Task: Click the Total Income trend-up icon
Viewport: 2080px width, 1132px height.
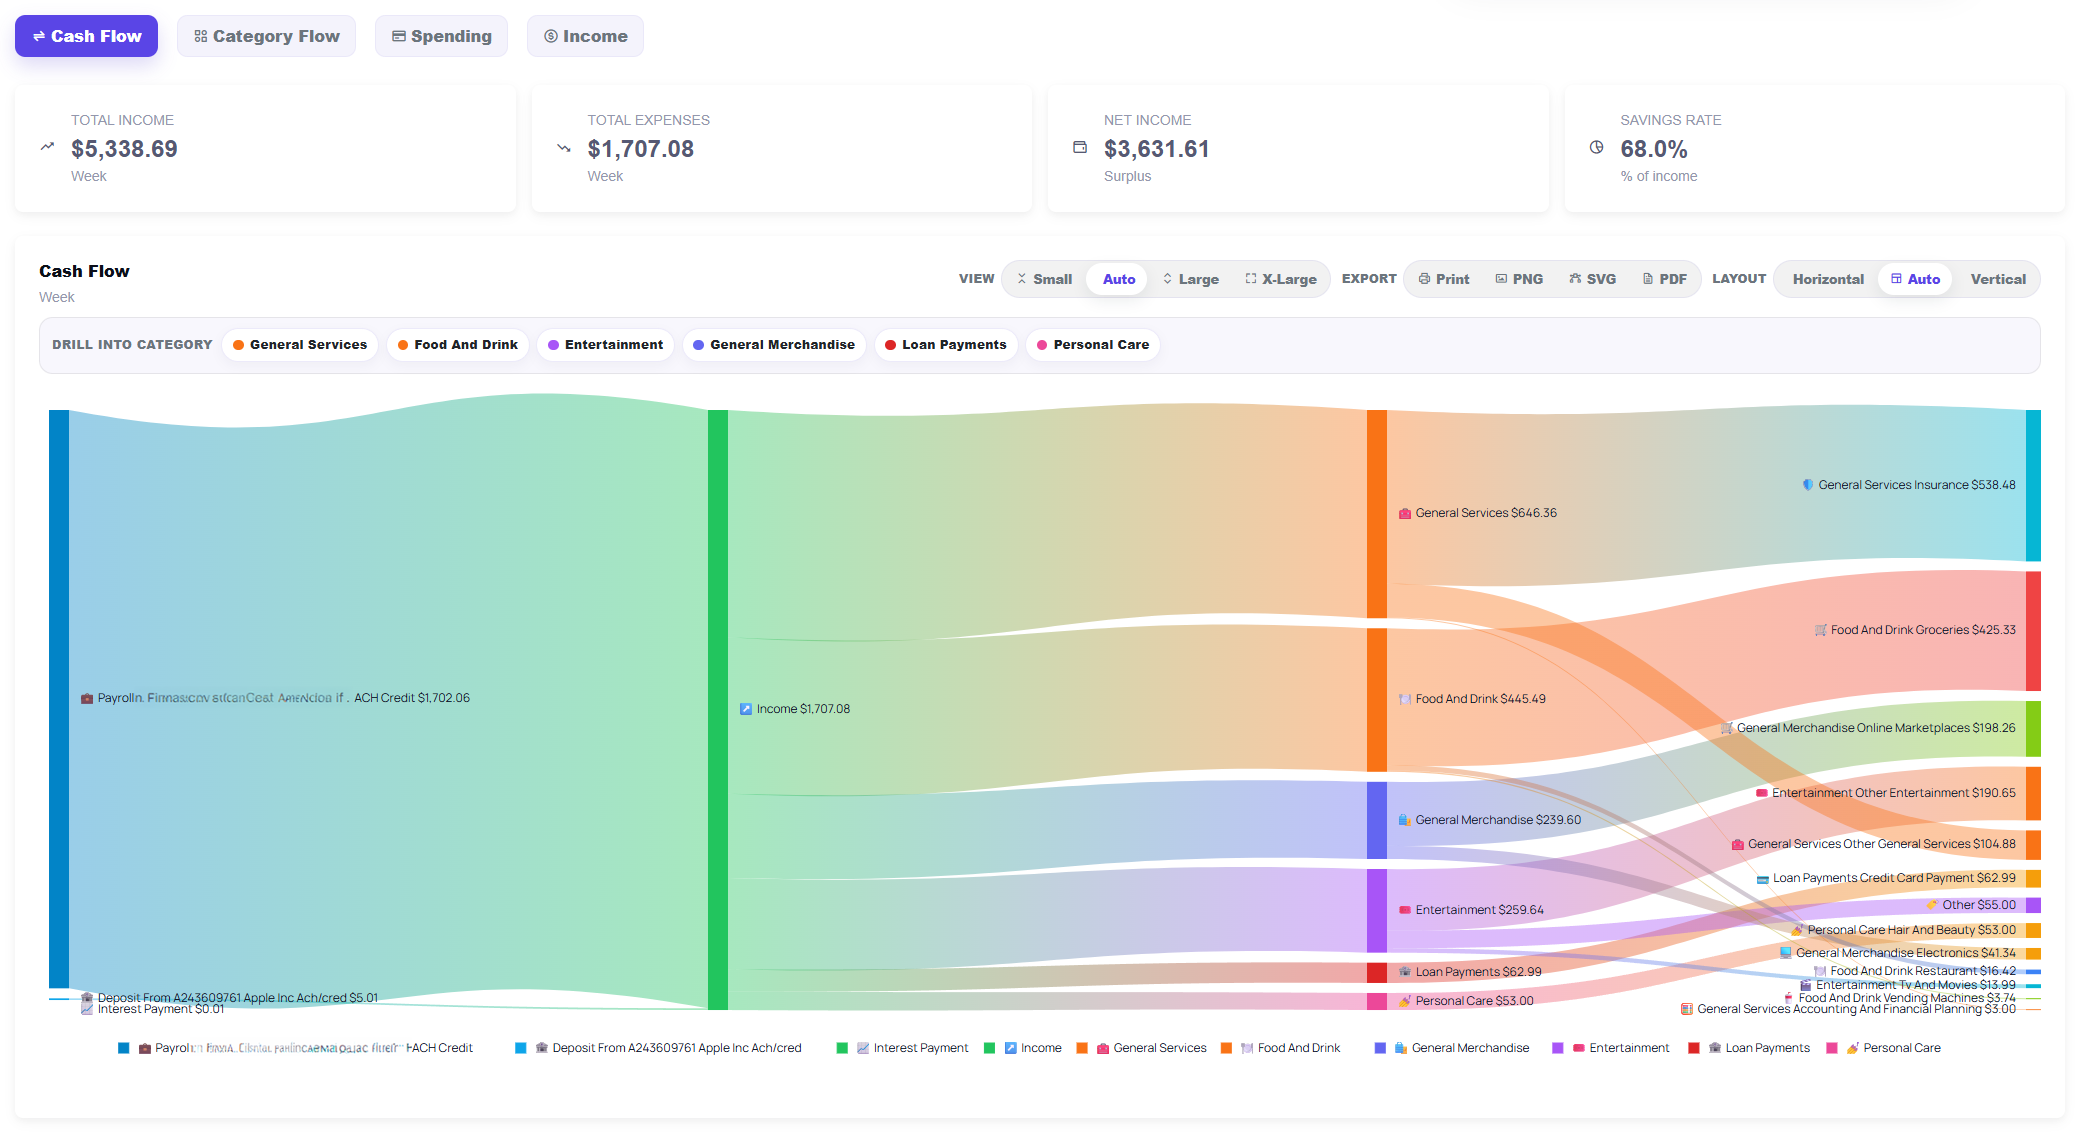Action: 47,147
